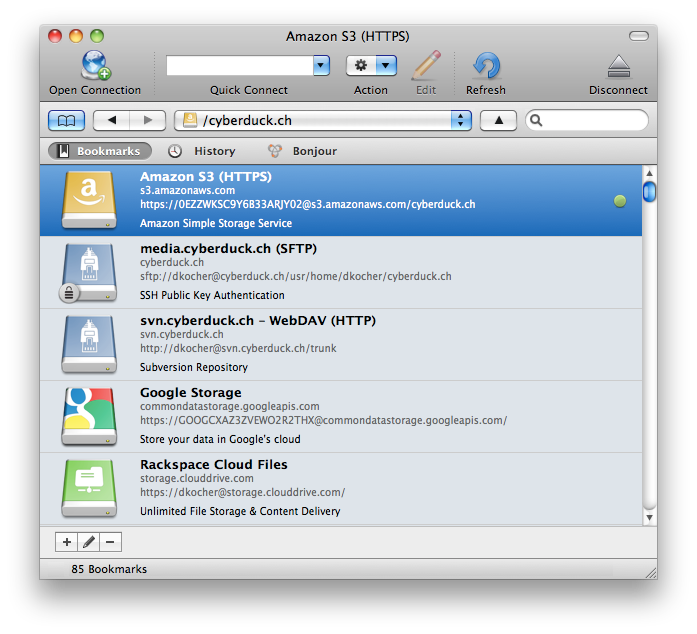This screenshot has height=634, width=697.
Task: Toggle the bookmarks book view button
Action: [66, 120]
